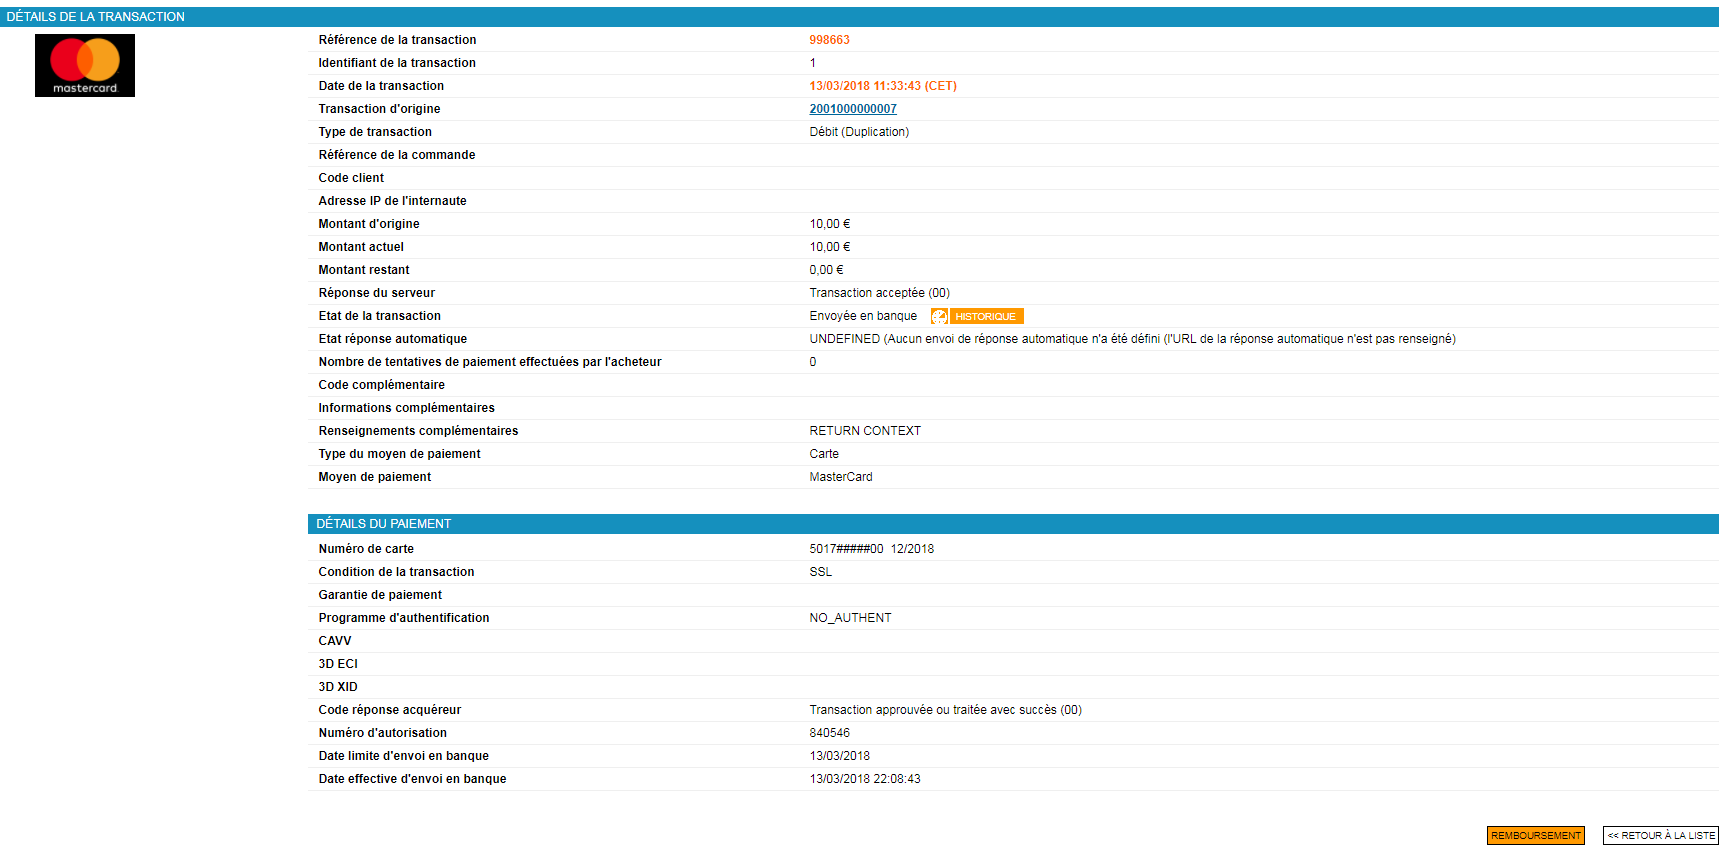Click the 'Débit (Duplication)' transaction type
The image size is (1727, 849).
point(859,132)
